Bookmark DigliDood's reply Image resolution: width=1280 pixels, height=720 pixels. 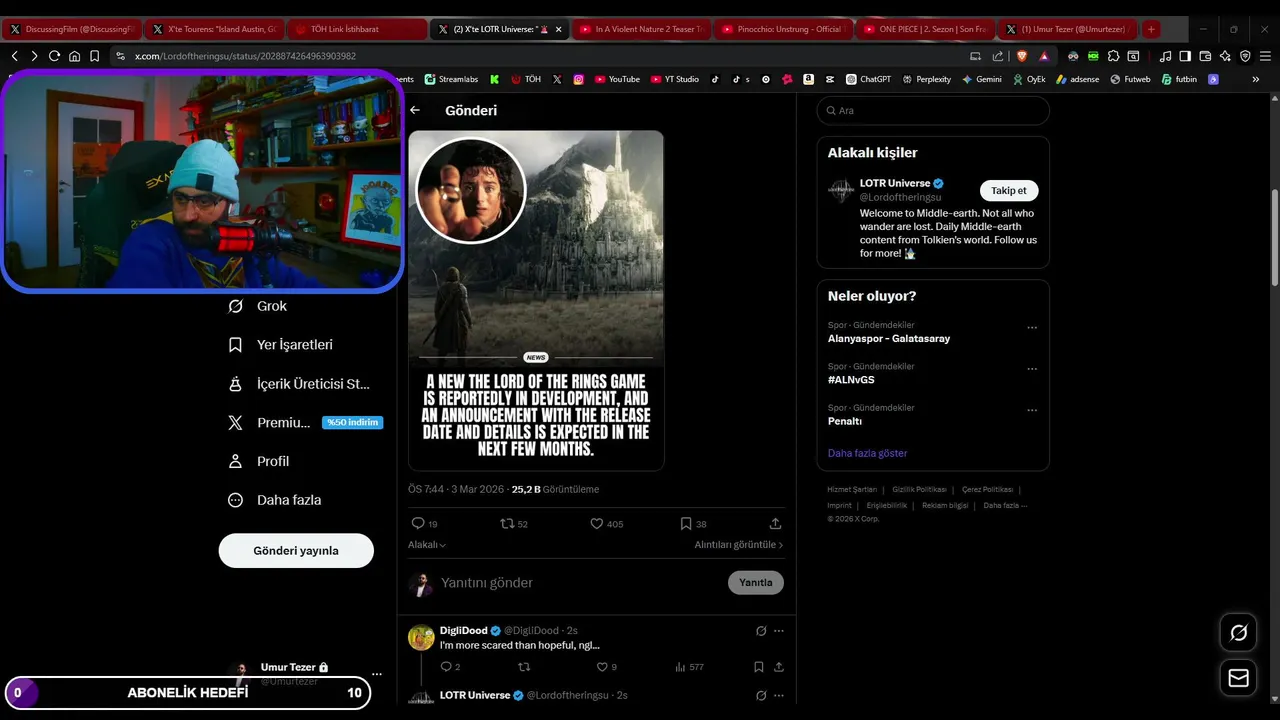point(759,667)
